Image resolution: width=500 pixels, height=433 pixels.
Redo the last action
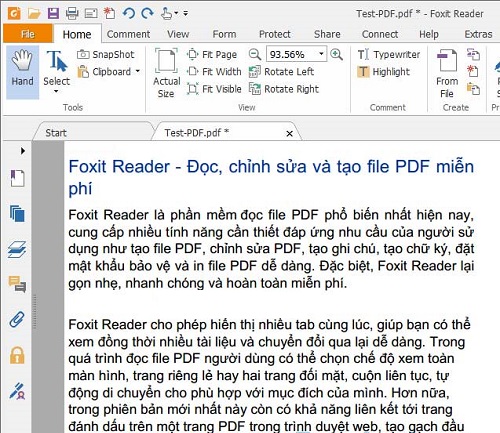[x=147, y=14]
